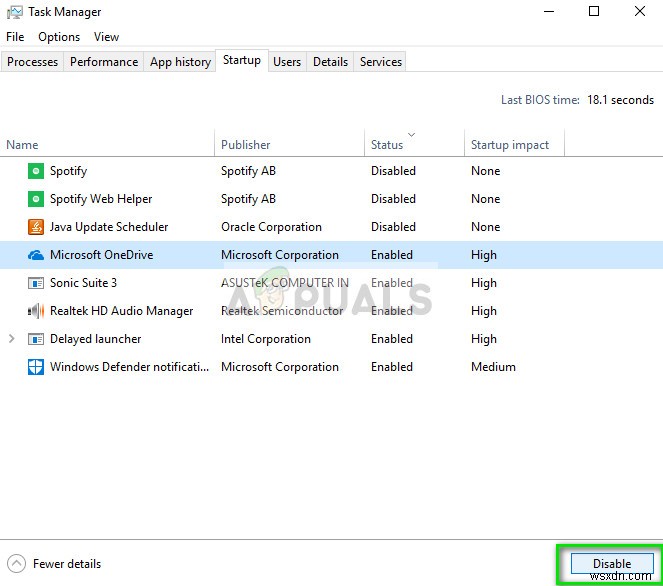Click Java Update Scheduler's Disabled status
The width and height of the screenshot is (663, 586).
click(x=393, y=227)
